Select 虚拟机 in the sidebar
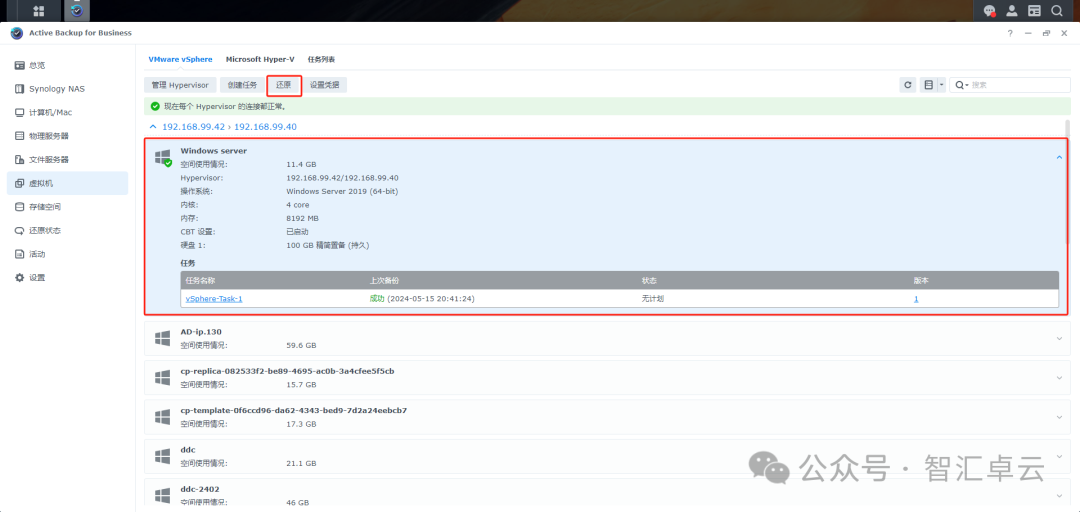Viewport: 1080px width, 512px height. coord(67,183)
